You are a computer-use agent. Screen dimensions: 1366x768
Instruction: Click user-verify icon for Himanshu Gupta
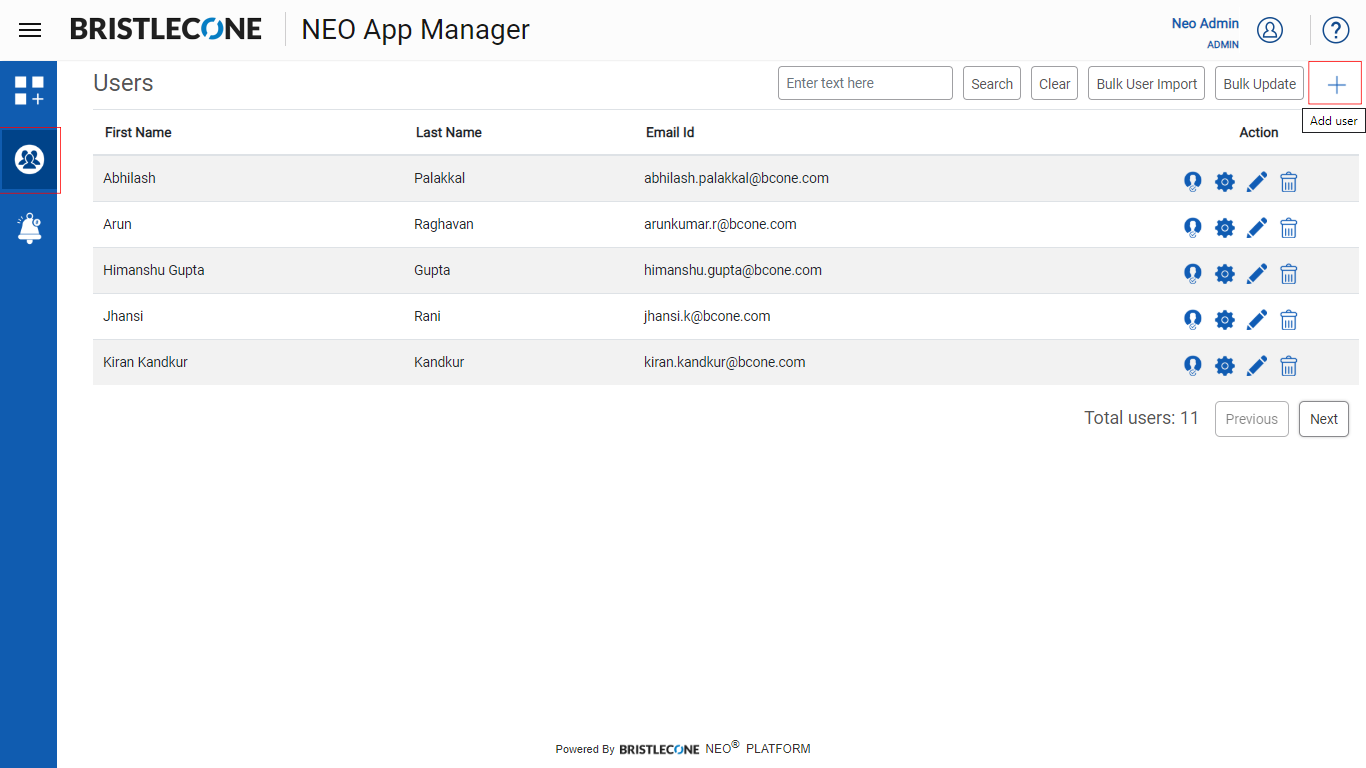[x=1192, y=273]
